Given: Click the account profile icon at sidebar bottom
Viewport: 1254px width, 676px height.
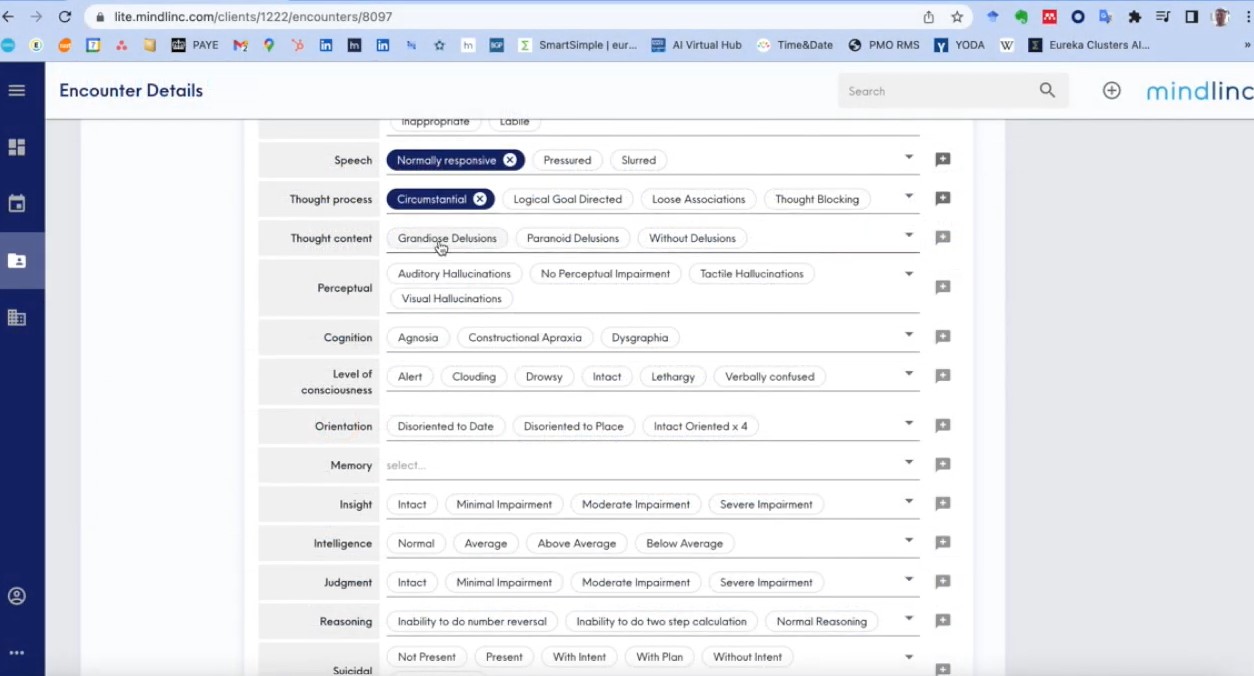Looking at the screenshot, I should (x=17, y=595).
